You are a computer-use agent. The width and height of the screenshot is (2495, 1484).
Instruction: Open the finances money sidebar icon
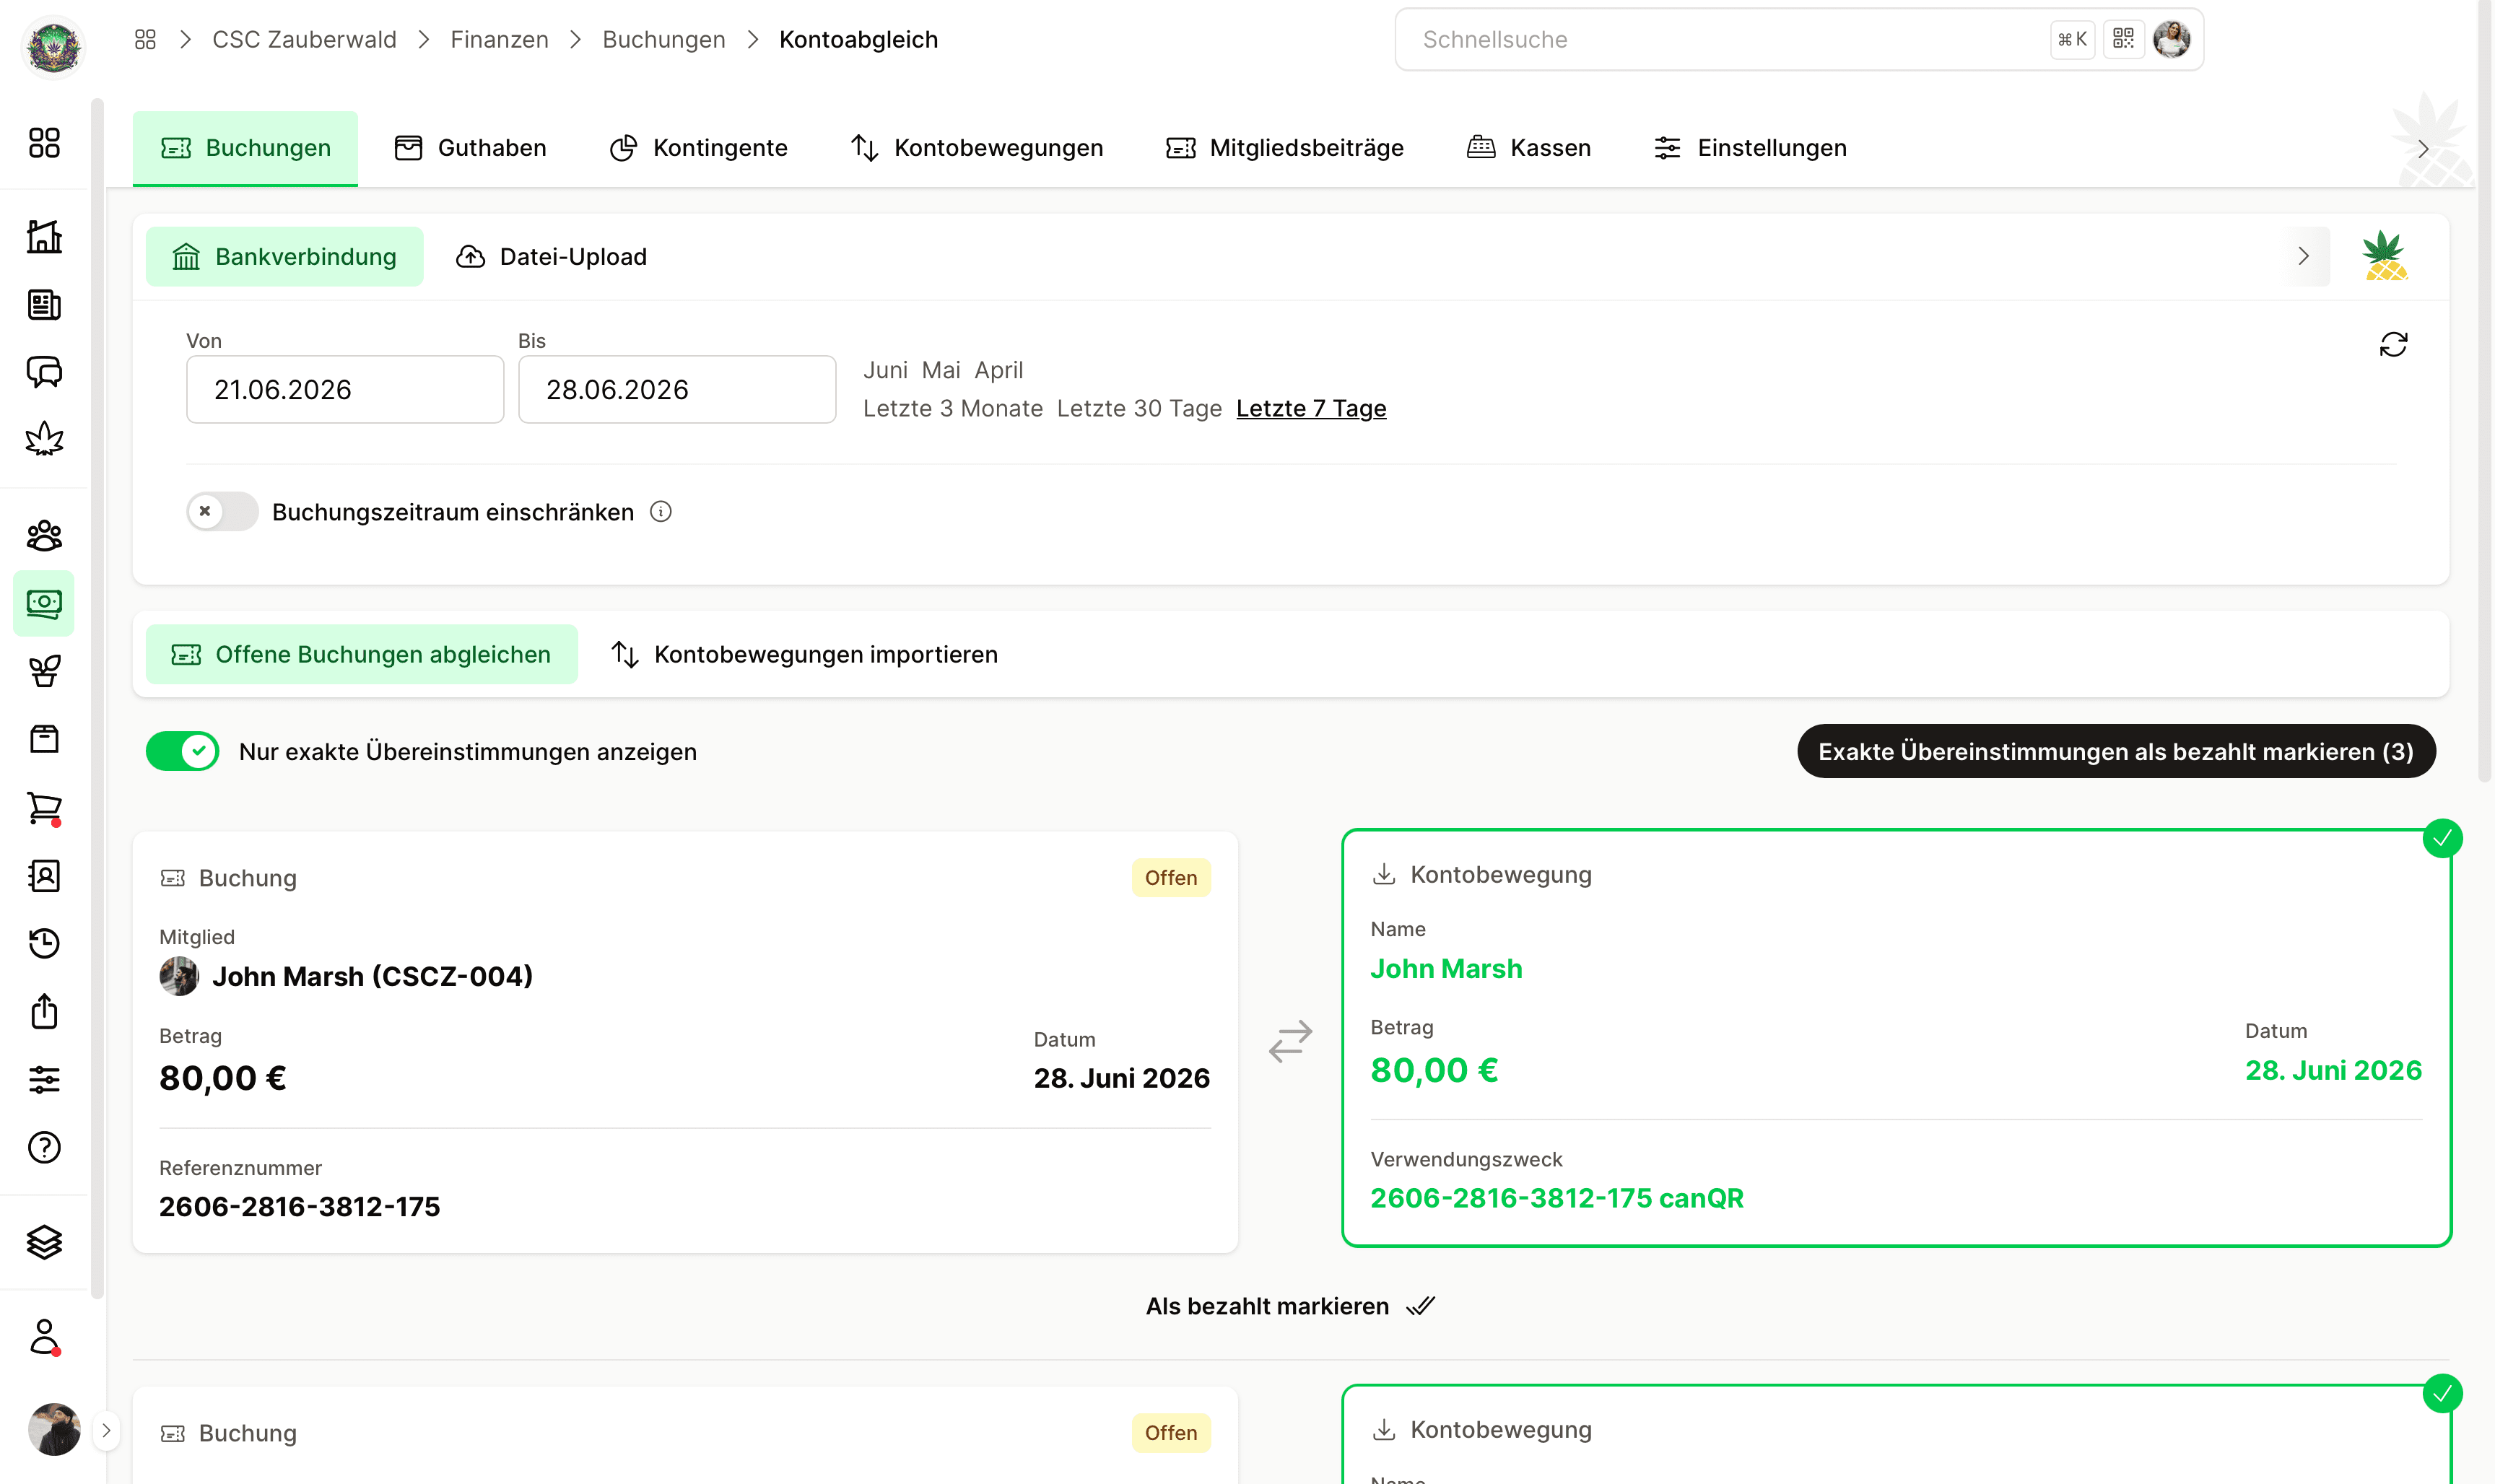point(44,603)
